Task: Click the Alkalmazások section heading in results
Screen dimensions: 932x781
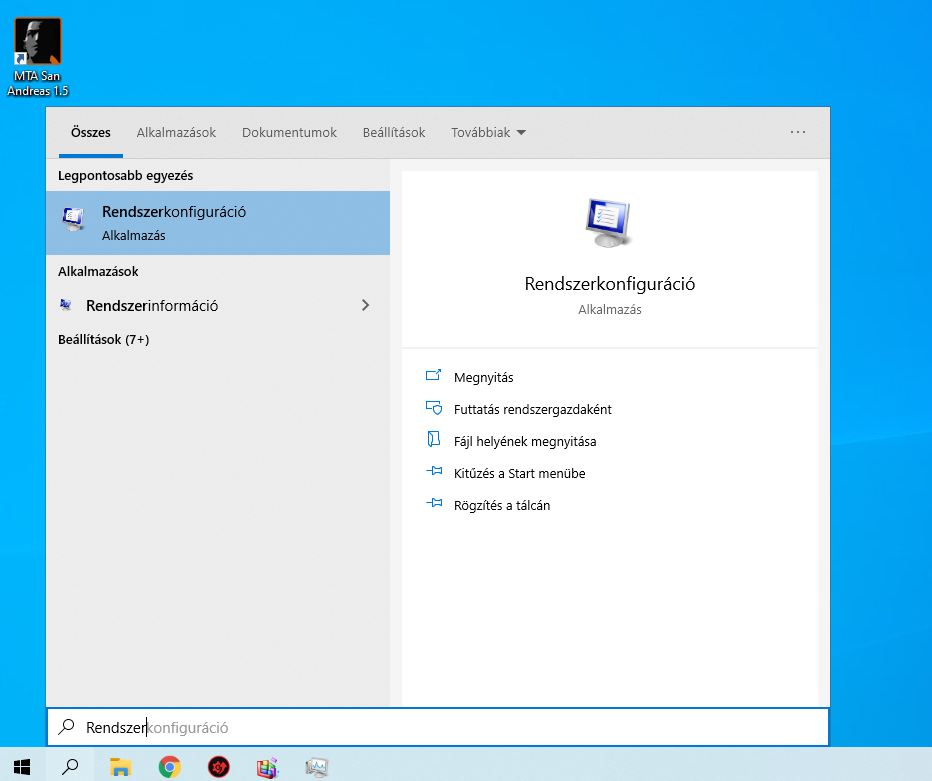Action: [x=98, y=272]
